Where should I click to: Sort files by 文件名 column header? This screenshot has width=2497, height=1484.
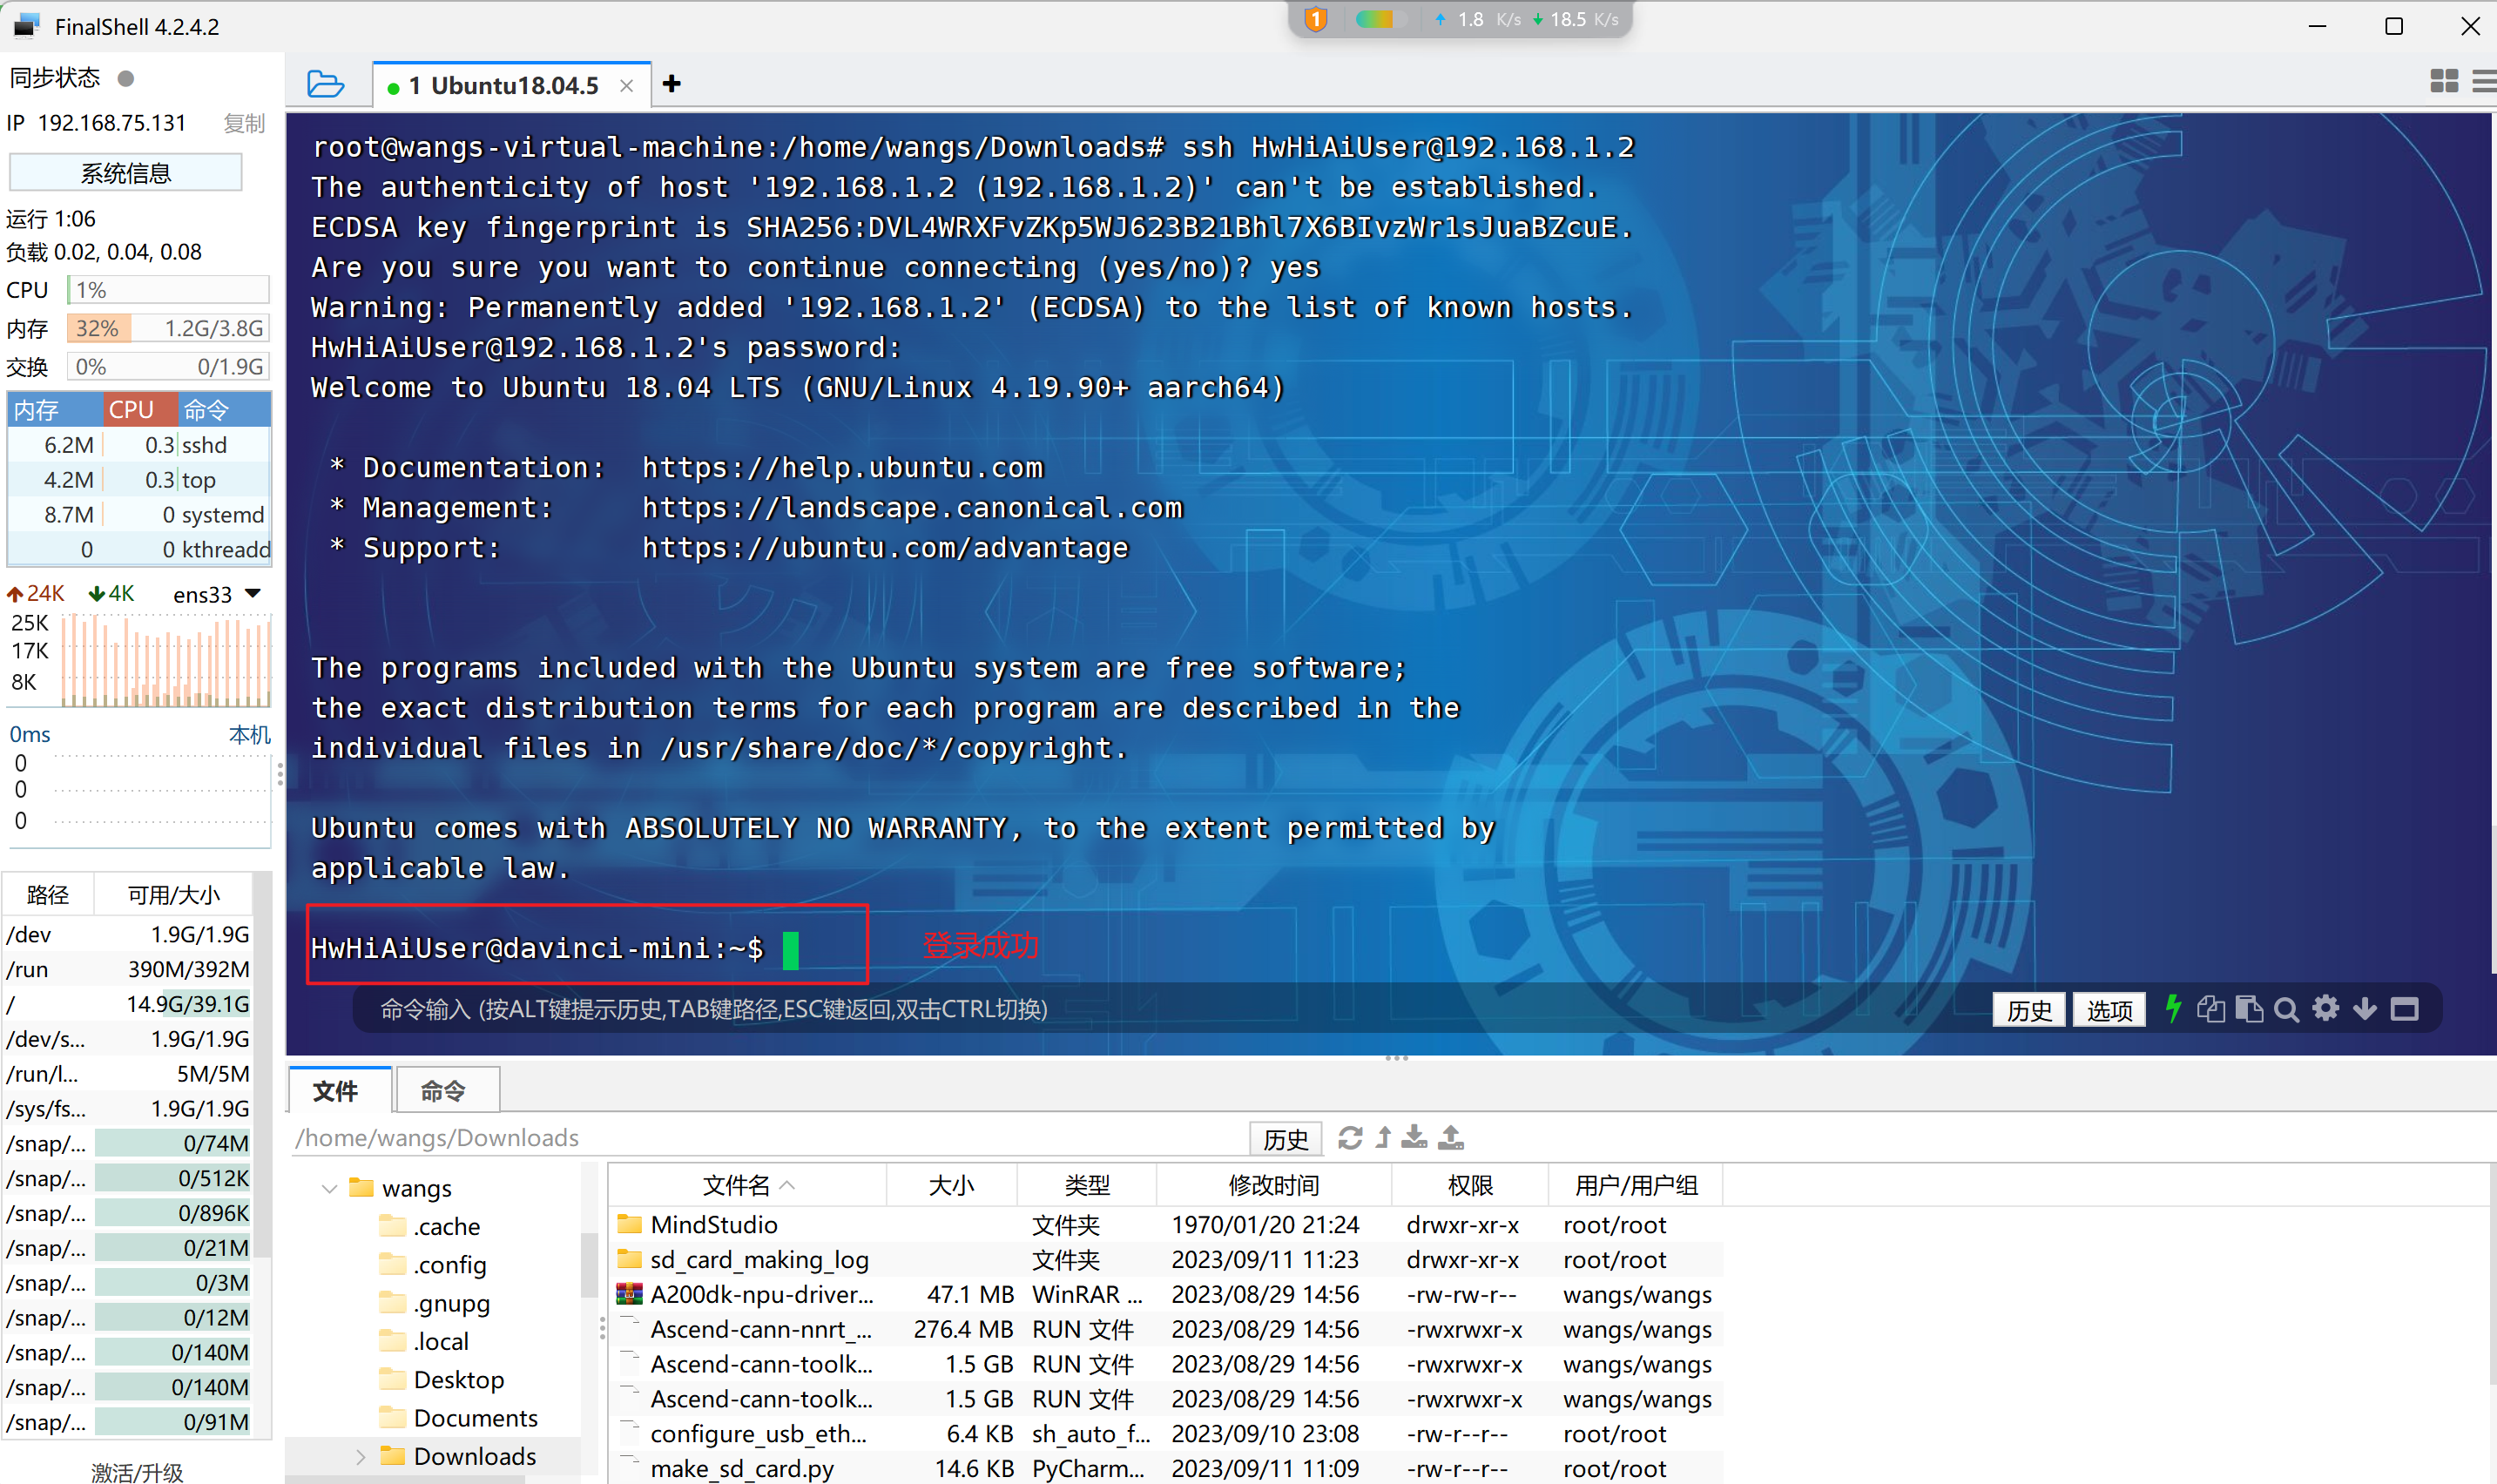pos(747,1185)
